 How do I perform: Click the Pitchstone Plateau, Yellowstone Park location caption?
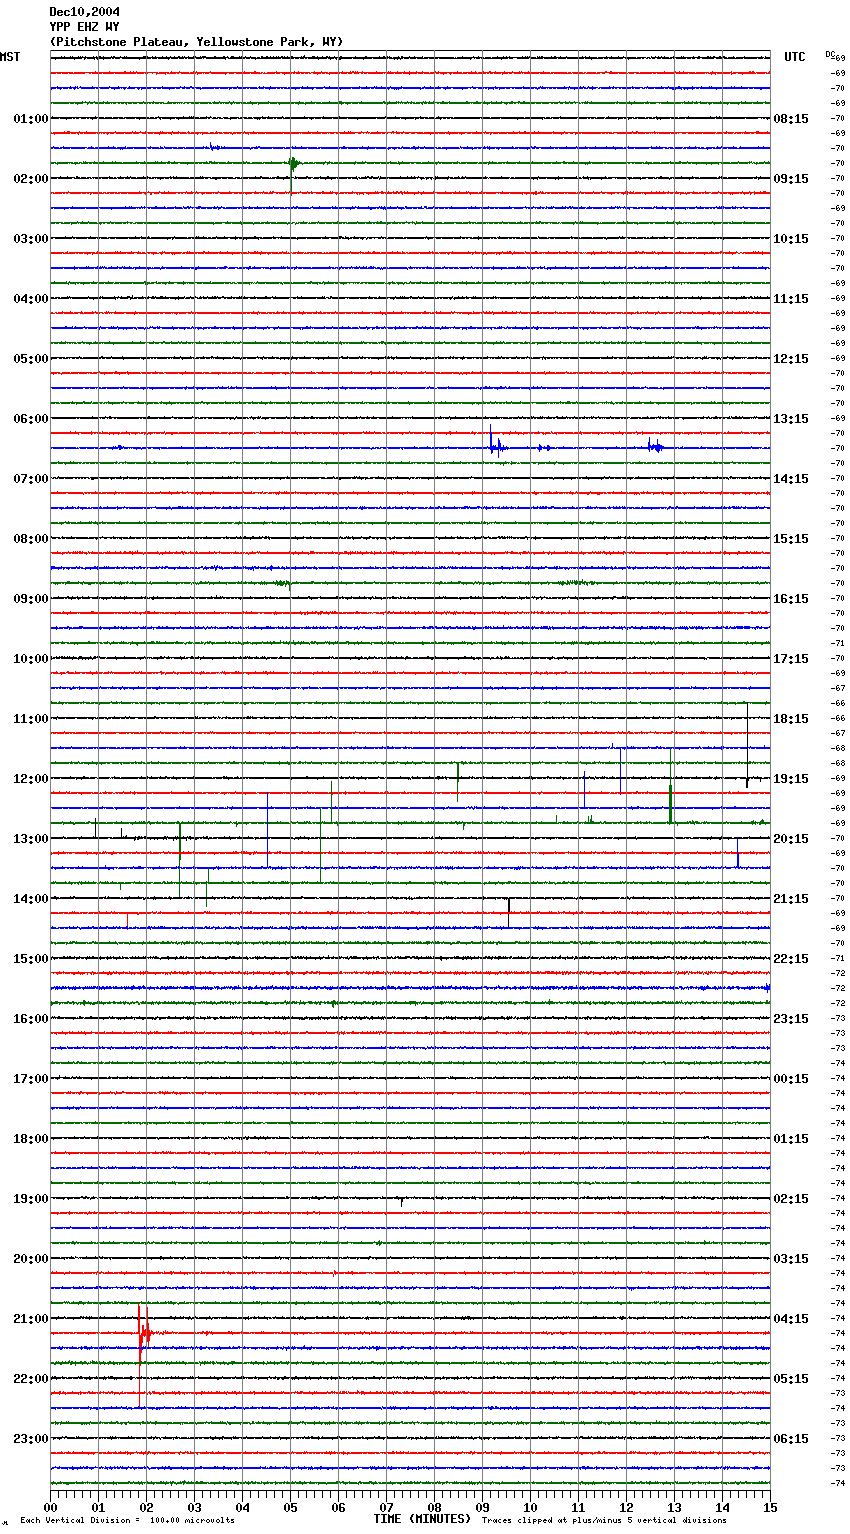point(196,42)
